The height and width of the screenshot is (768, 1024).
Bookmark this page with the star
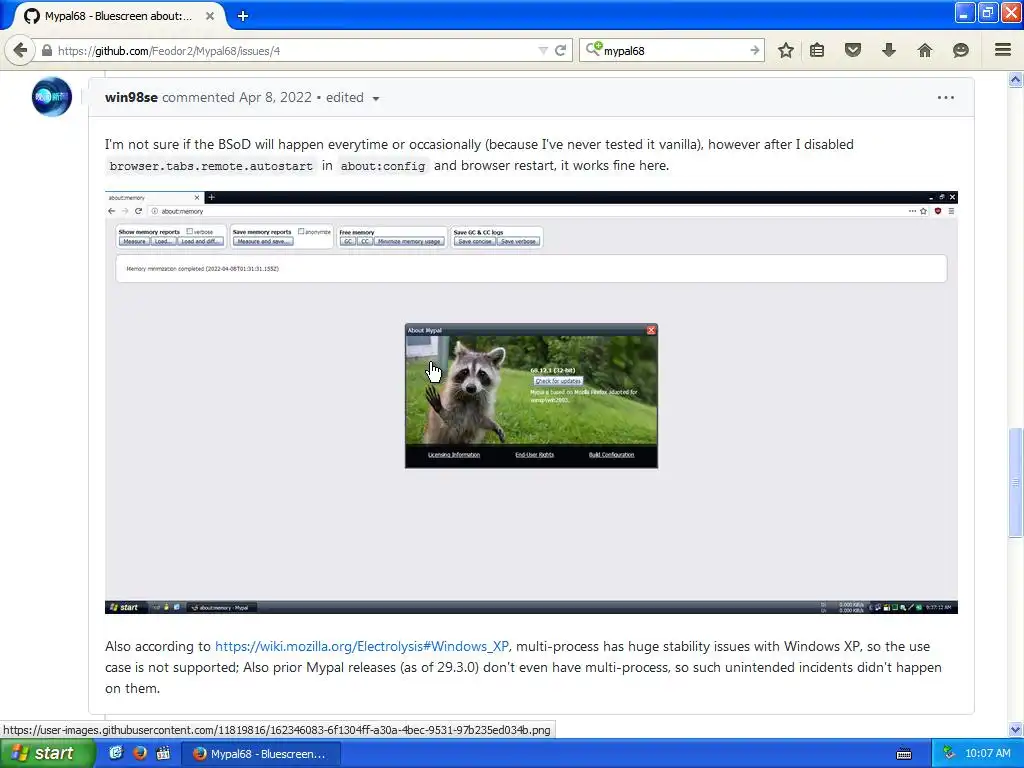[x=786, y=50]
